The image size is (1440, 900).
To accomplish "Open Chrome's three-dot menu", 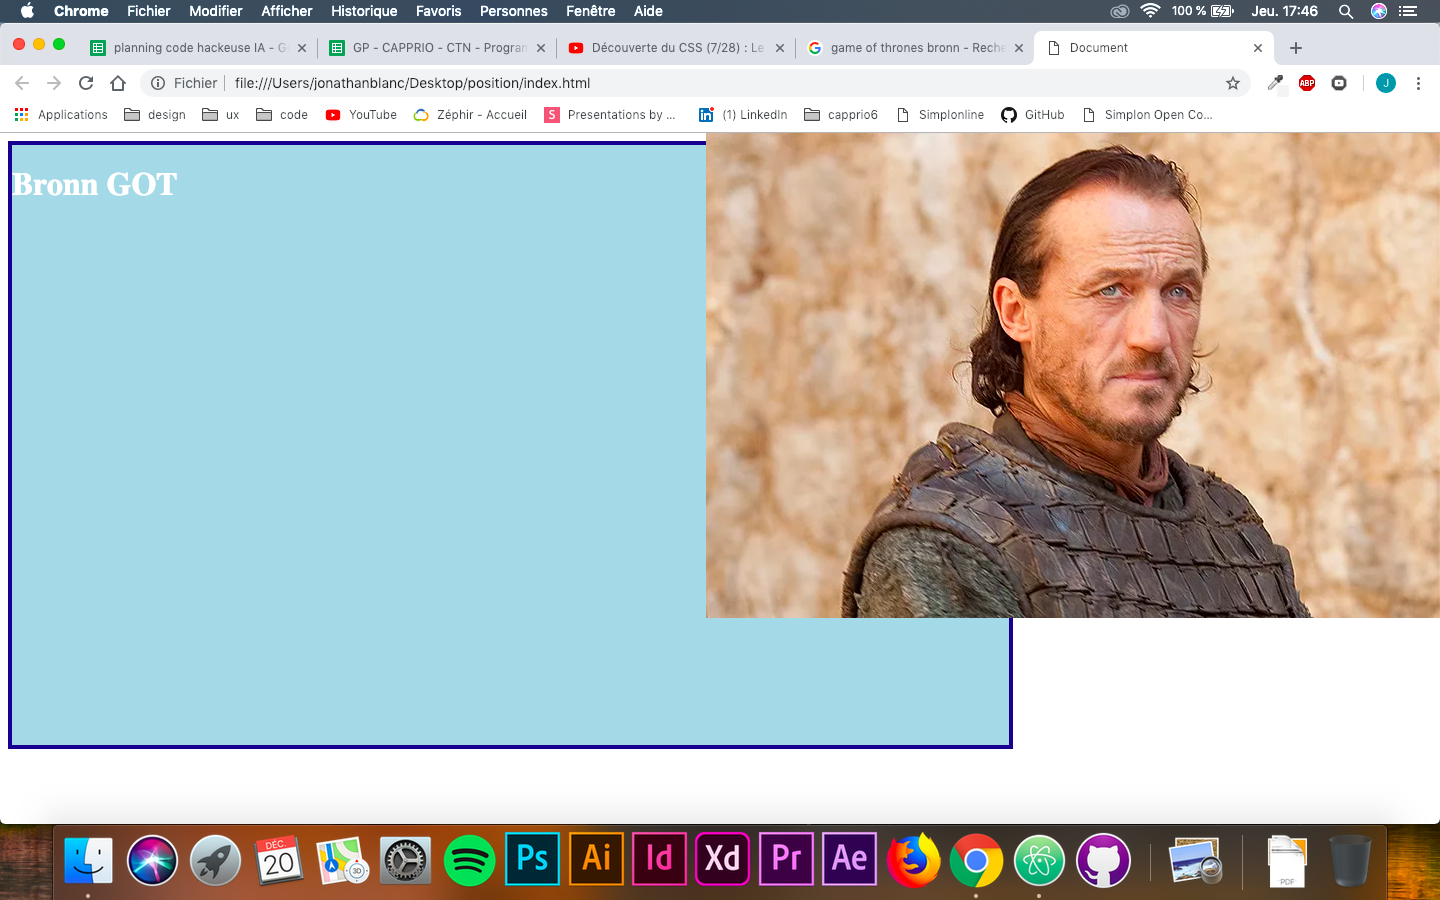I will coord(1418,83).
